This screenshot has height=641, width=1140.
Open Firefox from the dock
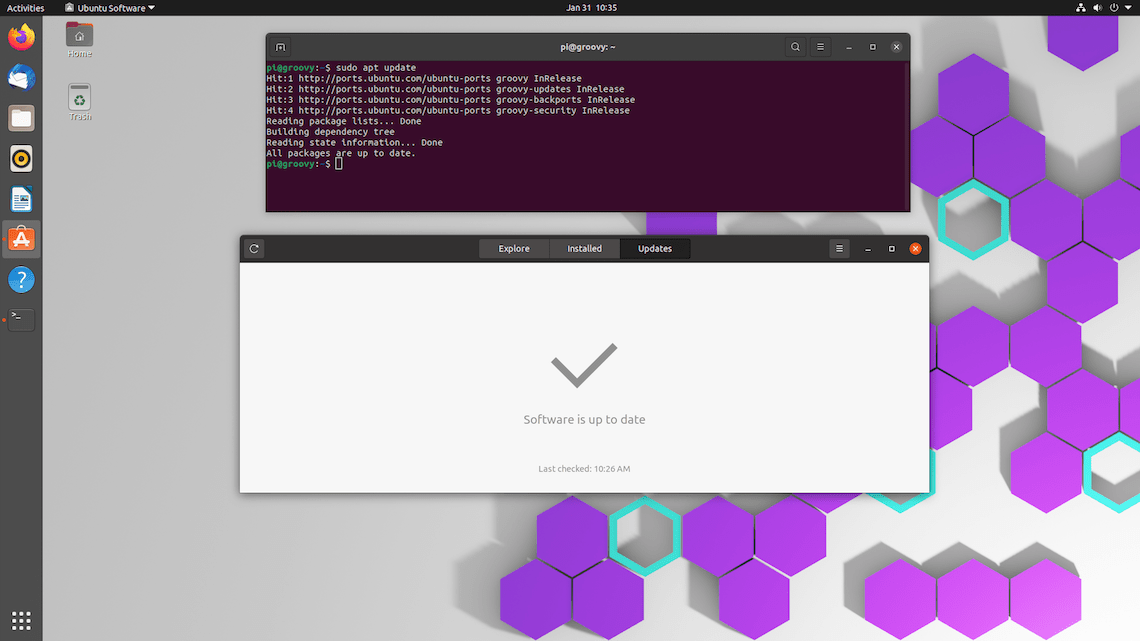pos(21,37)
